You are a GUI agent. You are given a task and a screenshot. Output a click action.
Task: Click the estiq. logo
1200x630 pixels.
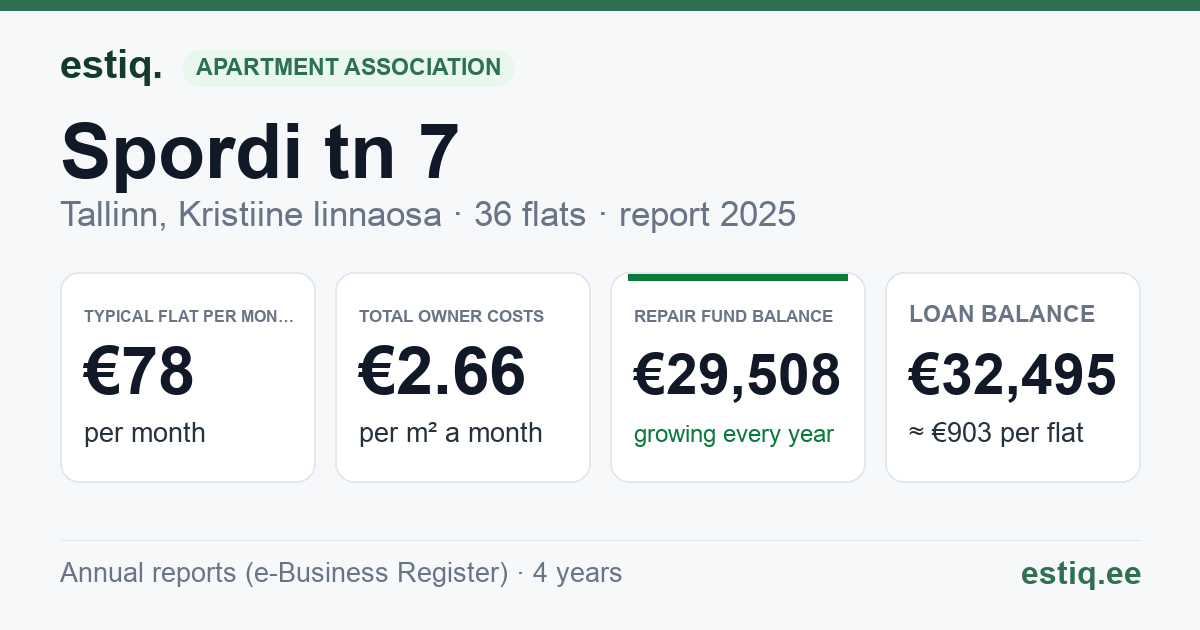point(111,66)
